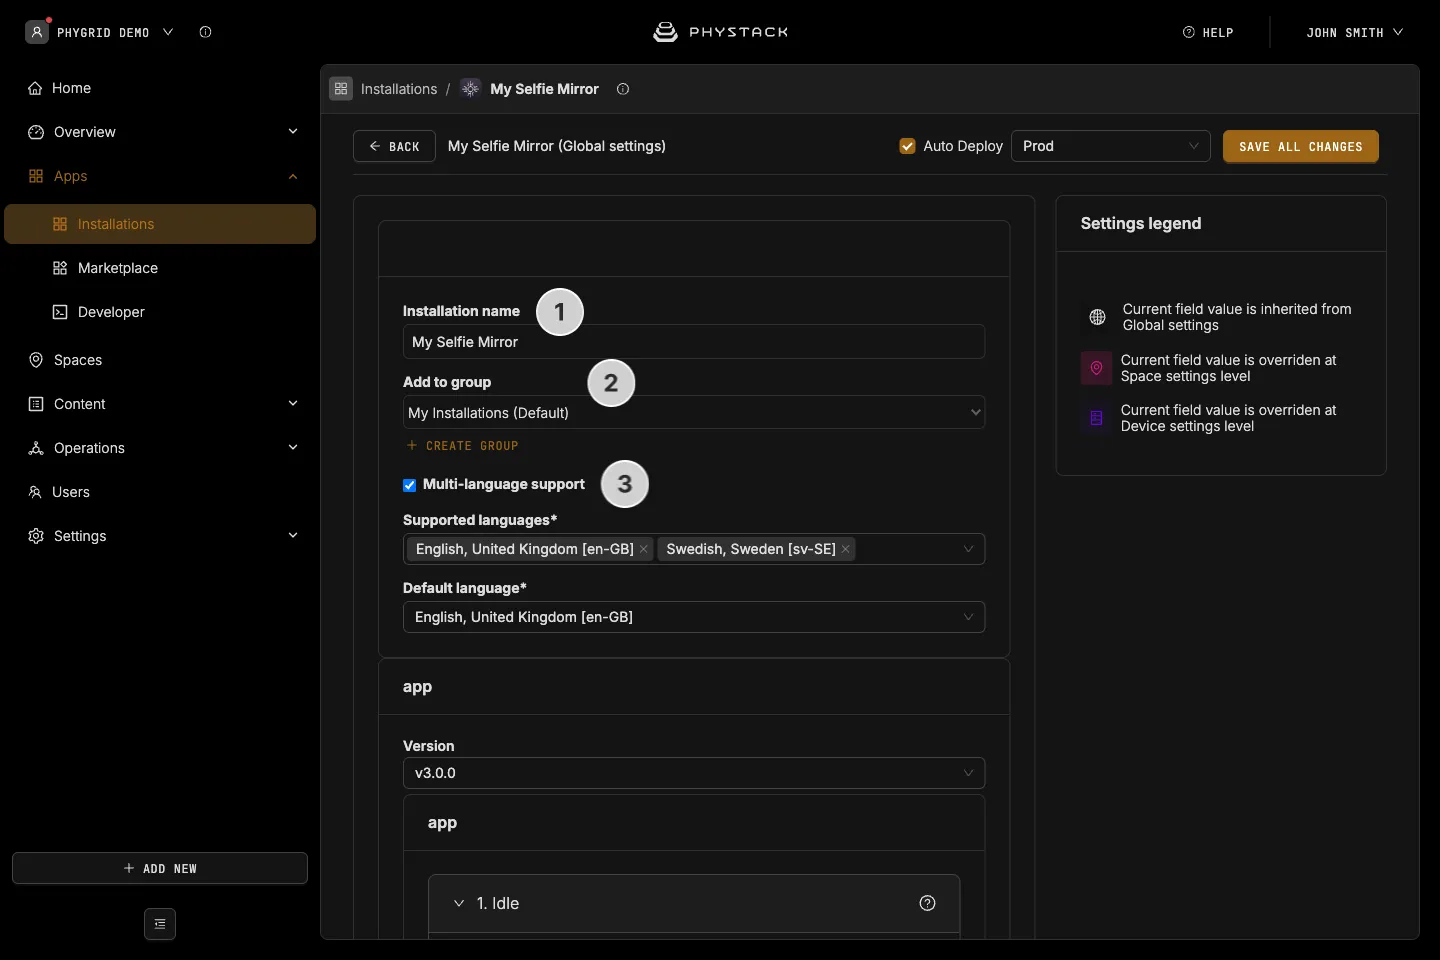
Task: Click the globe icon for Global settings legend
Action: (1097, 317)
